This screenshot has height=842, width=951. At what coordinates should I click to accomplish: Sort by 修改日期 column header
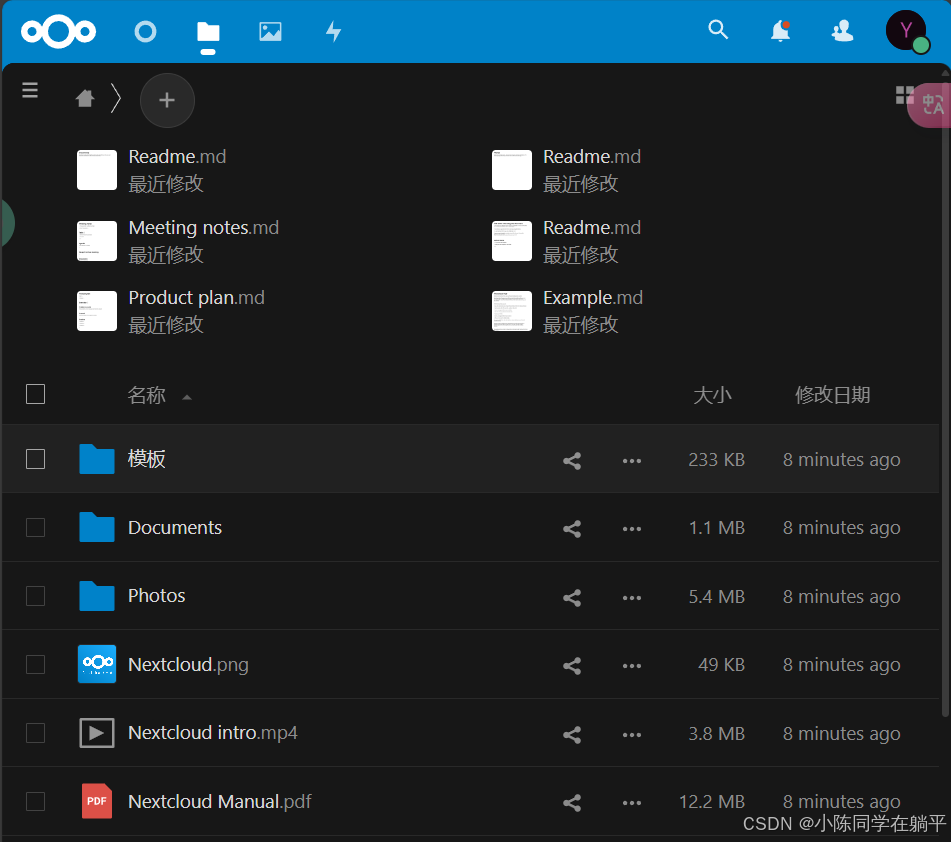pos(832,395)
